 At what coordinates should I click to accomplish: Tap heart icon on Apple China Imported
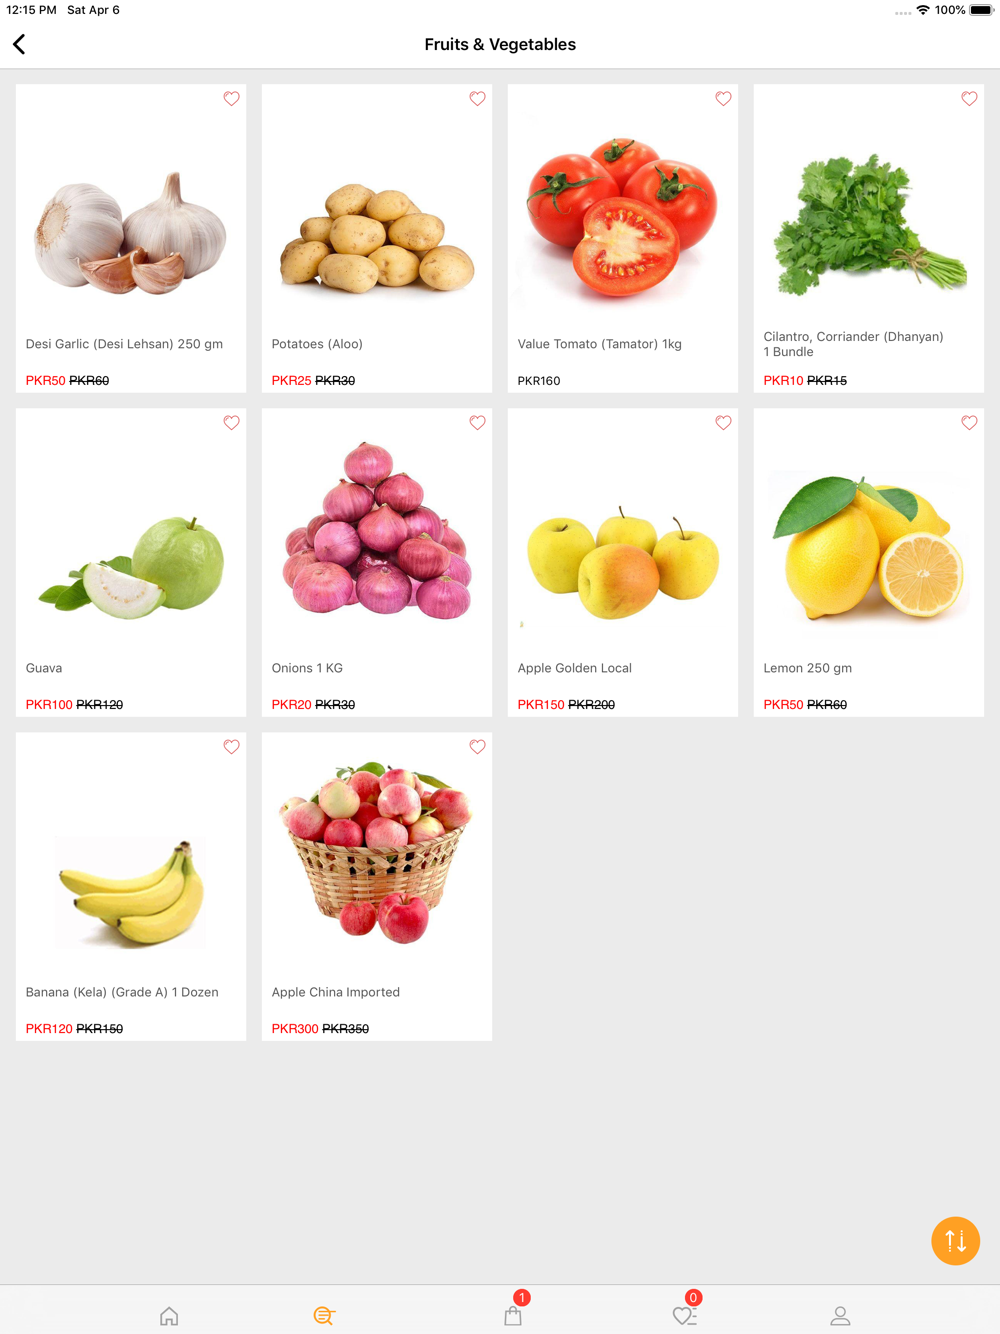477,747
